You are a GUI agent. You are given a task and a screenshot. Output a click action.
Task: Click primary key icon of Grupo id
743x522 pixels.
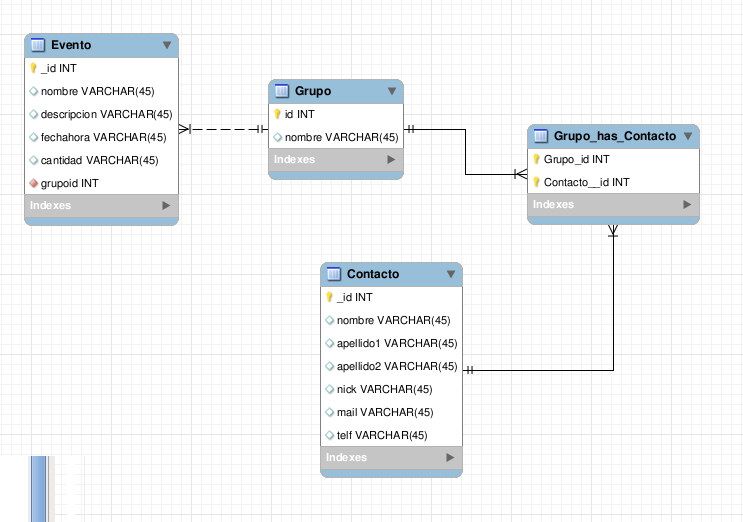pyautogui.click(x=278, y=114)
